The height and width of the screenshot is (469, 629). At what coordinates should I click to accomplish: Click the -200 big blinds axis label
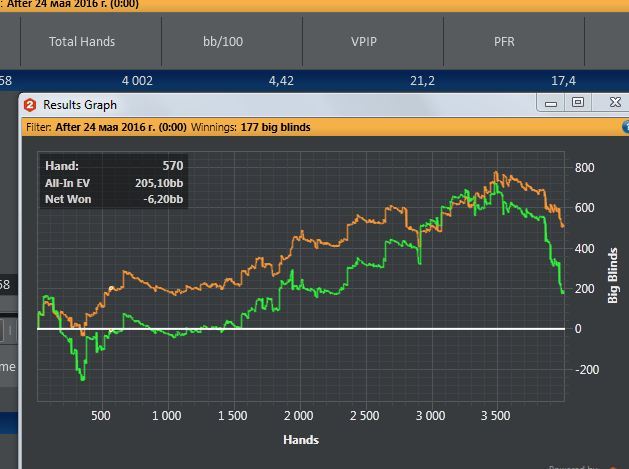click(586, 369)
